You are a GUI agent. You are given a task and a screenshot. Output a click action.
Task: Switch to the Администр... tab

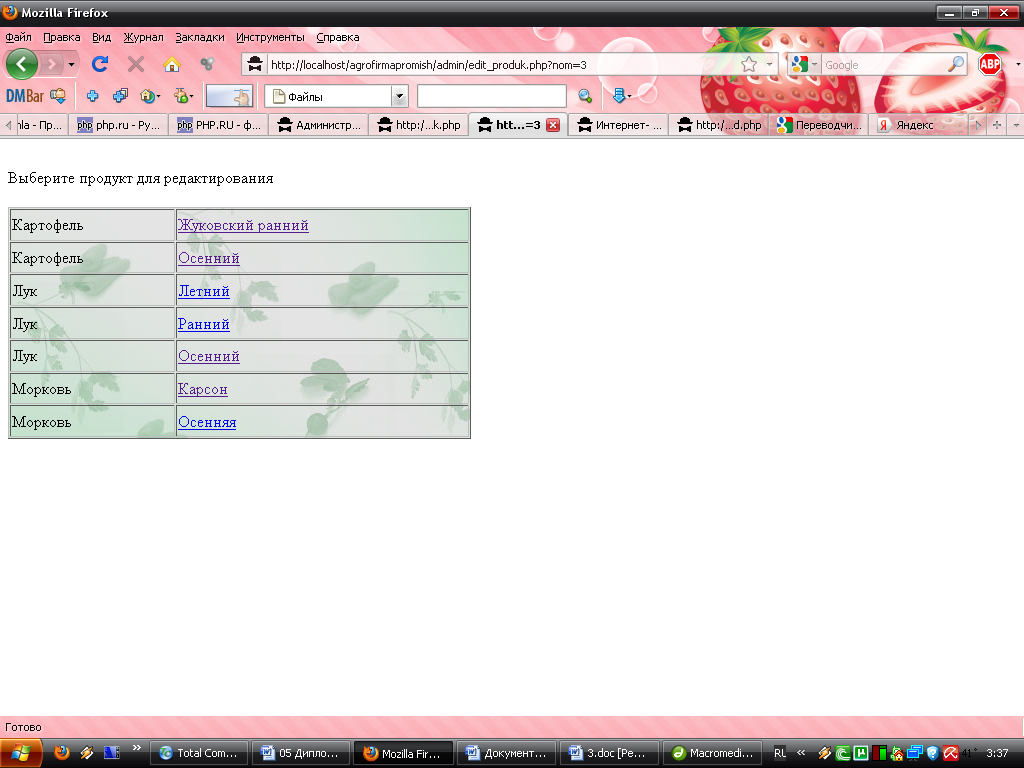(319, 125)
